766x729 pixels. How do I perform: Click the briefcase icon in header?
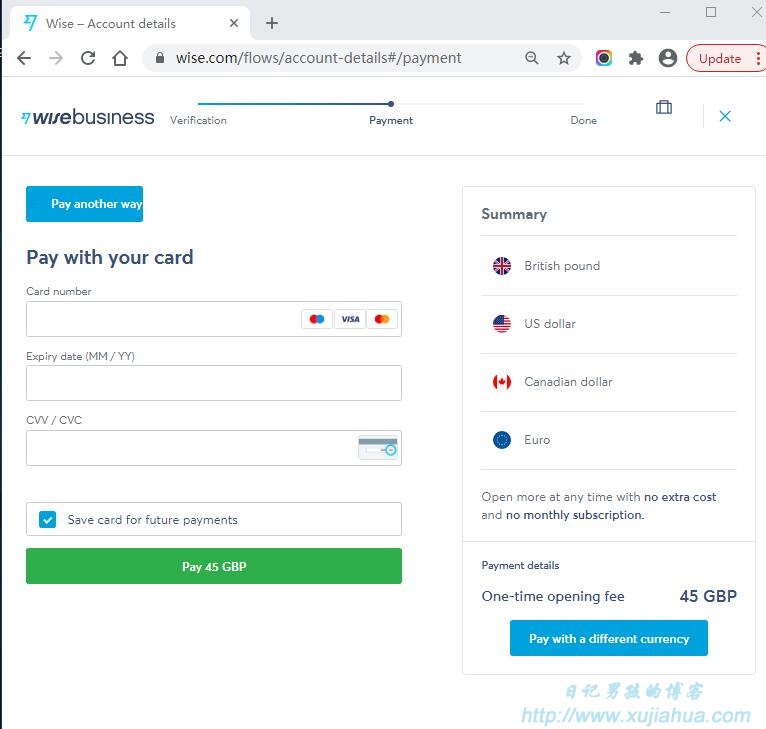click(663, 107)
